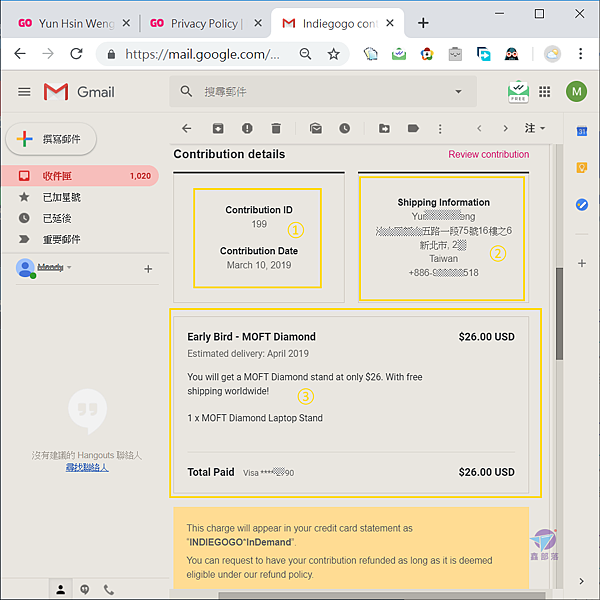This screenshot has width=600, height=600.
Task: Click the 尋找聯絡人 find contacts link
Action: click(x=87, y=467)
